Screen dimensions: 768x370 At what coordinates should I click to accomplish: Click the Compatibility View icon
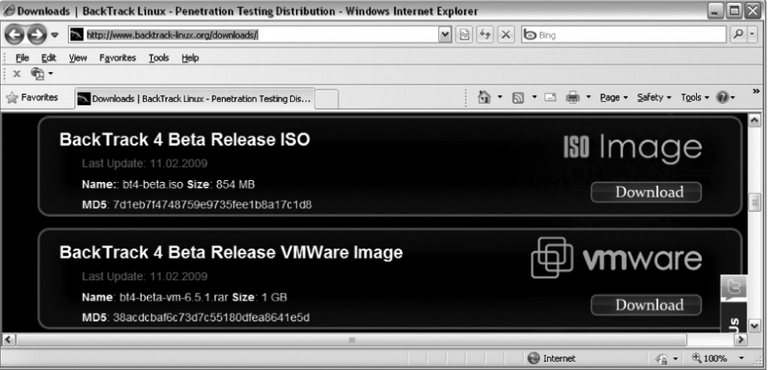pos(463,34)
